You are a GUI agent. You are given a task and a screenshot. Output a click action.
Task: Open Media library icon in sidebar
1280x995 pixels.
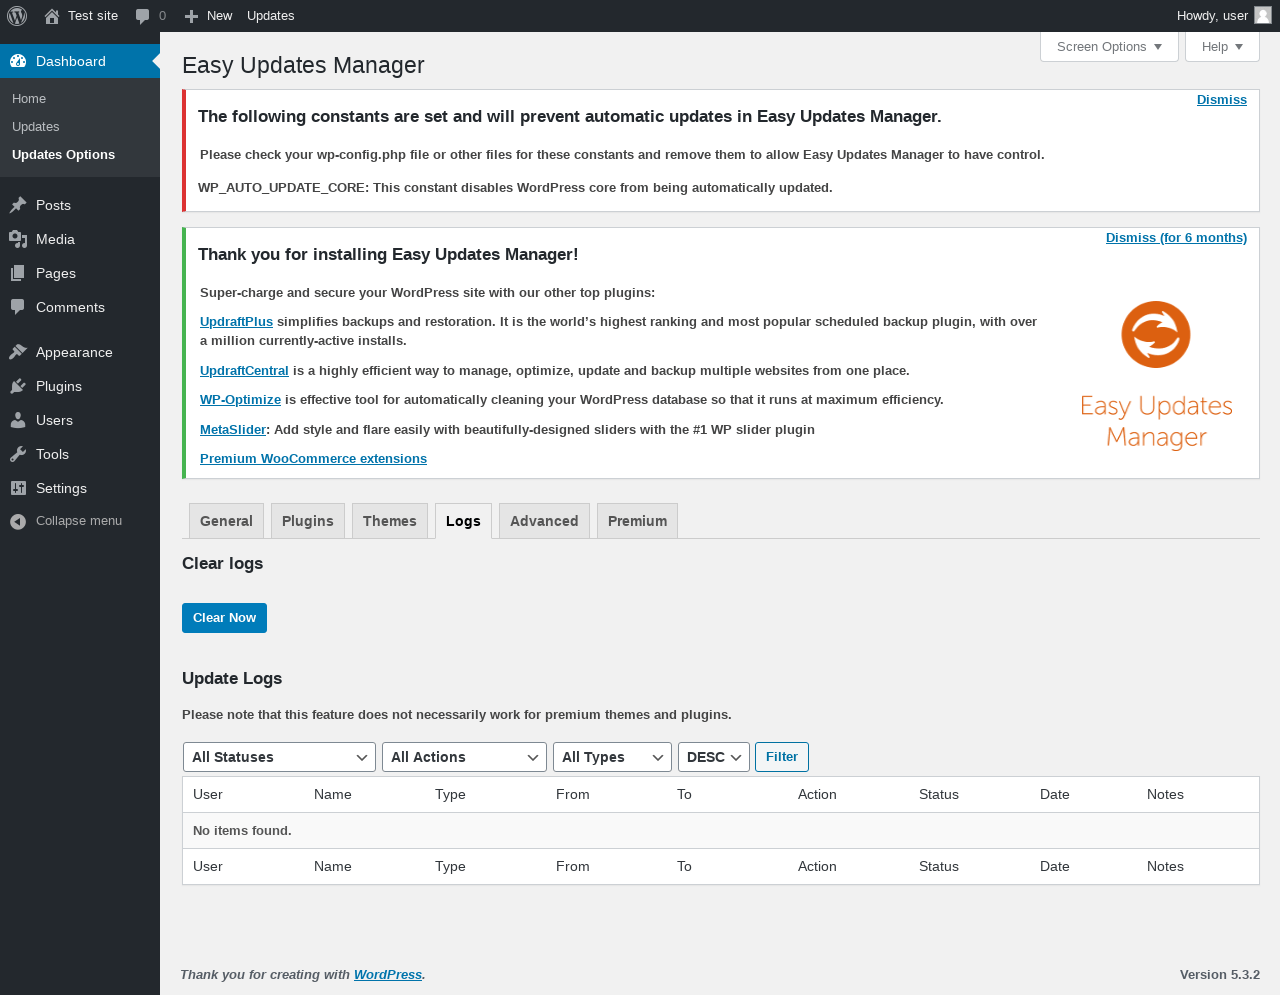pyautogui.click(x=18, y=239)
